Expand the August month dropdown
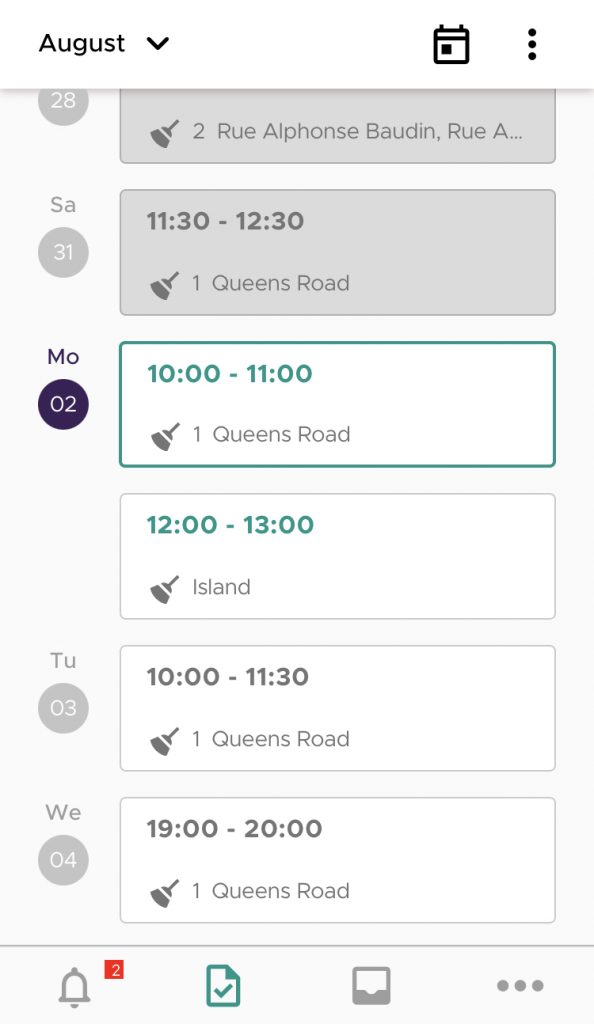This screenshot has width=594, height=1024. coord(104,43)
